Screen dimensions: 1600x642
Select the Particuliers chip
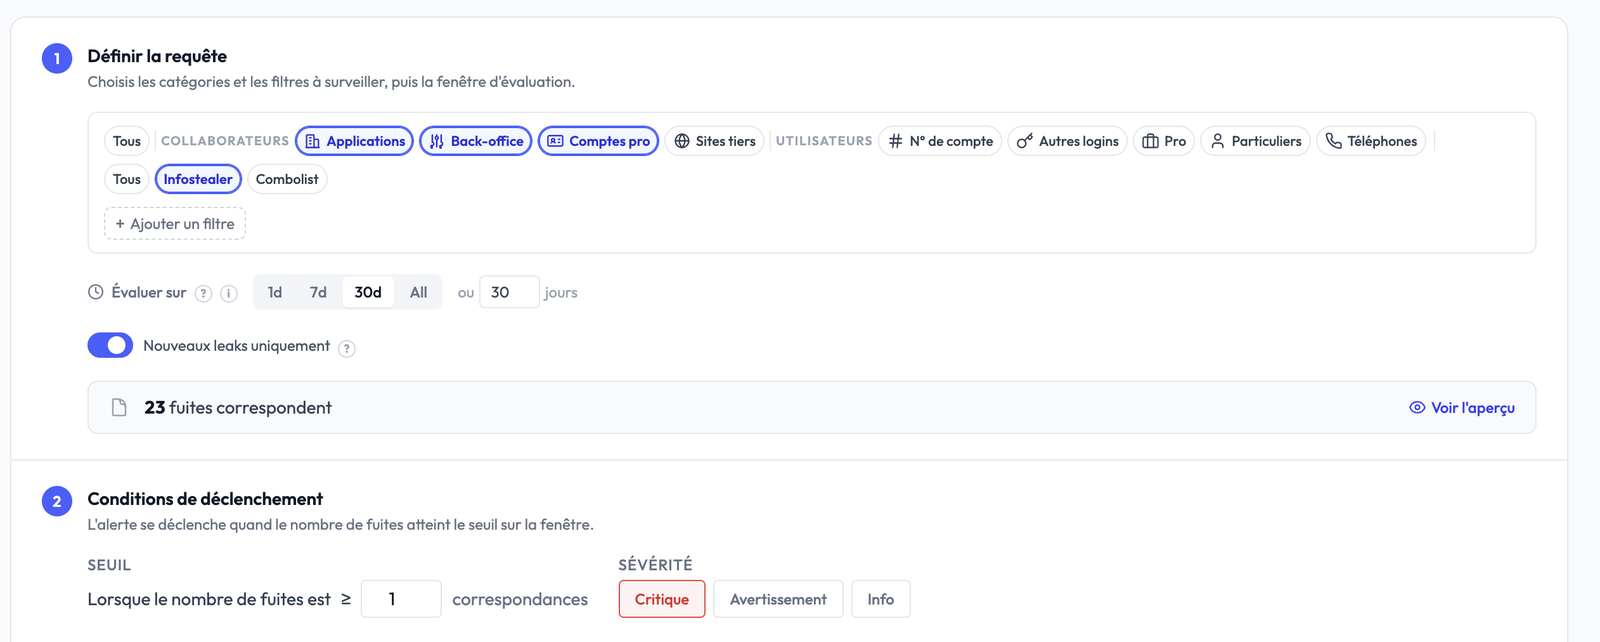(1255, 141)
